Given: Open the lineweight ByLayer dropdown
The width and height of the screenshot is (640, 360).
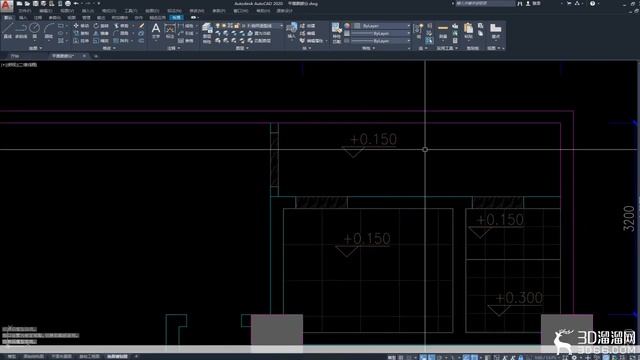Looking at the screenshot, I should pos(382,33).
